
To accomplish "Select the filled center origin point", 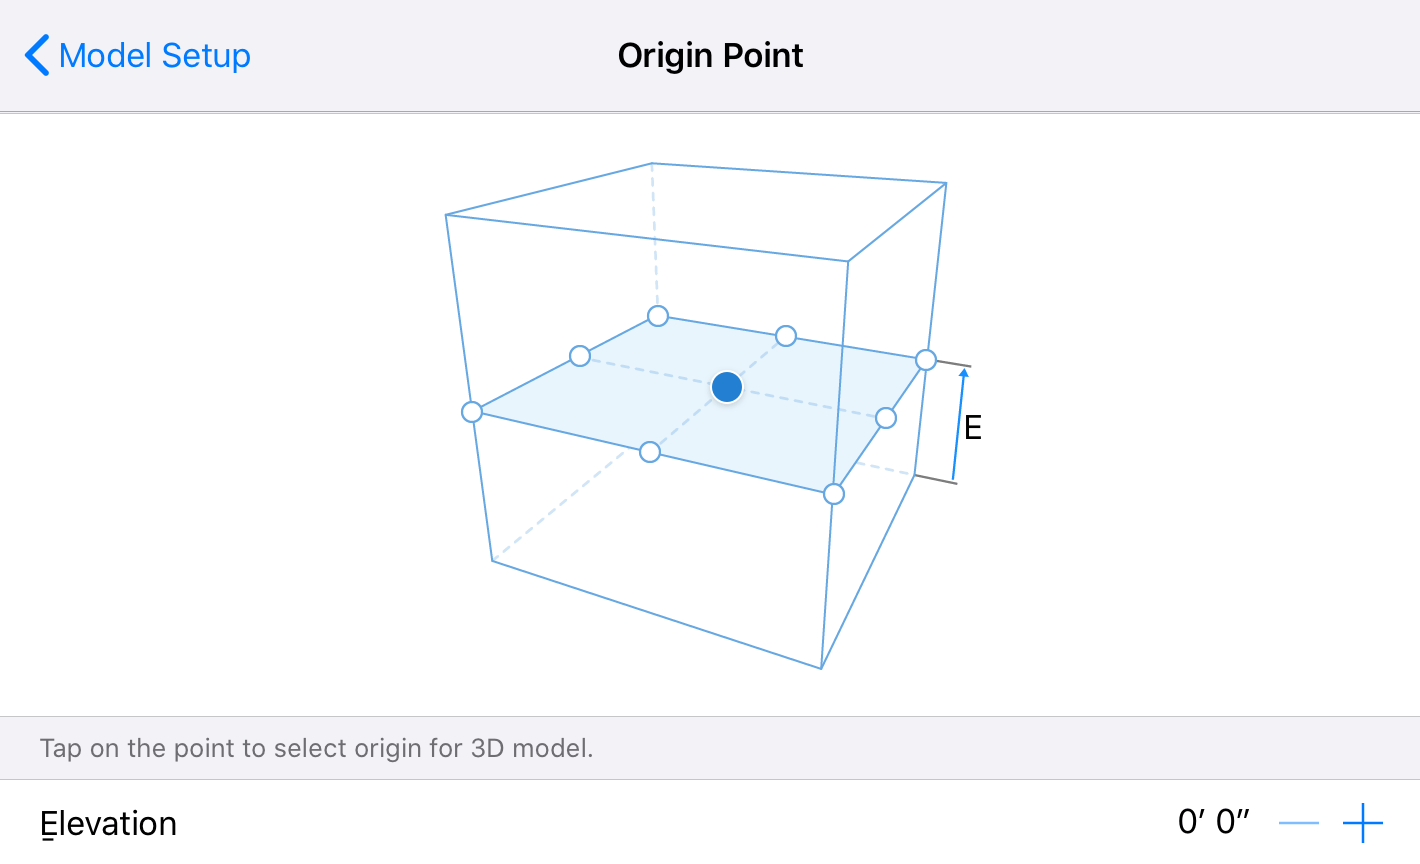I will pos(727,386).
